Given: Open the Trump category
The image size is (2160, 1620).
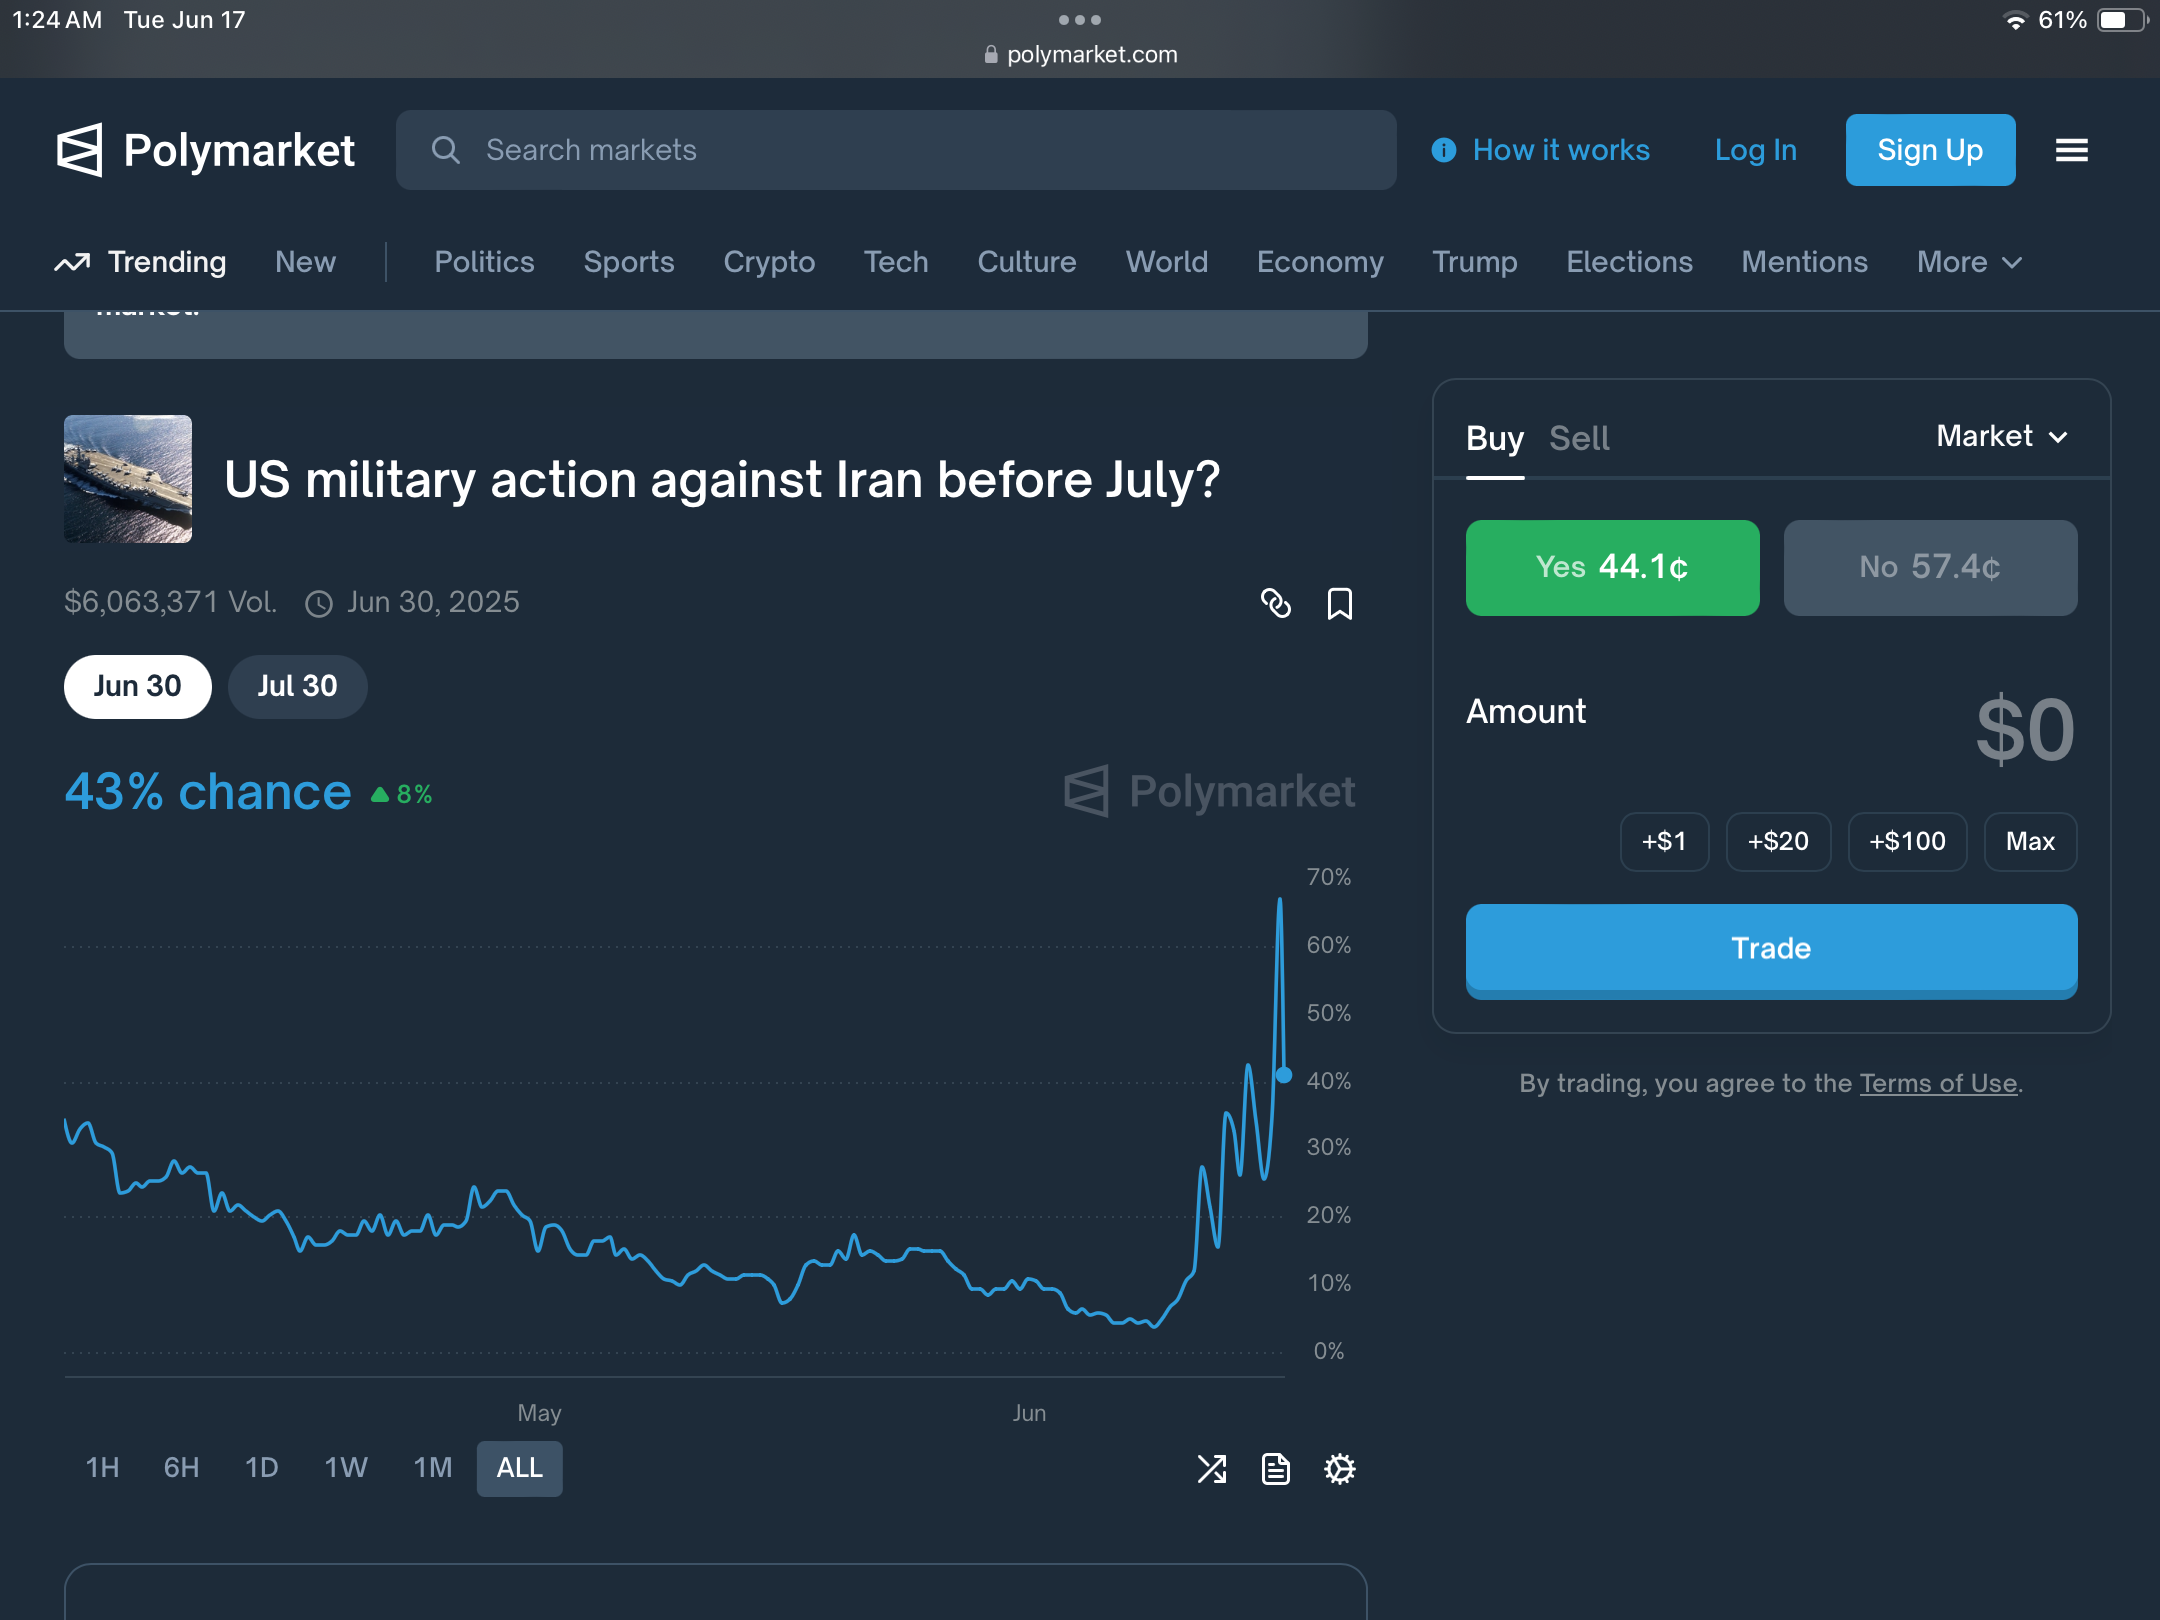Looking at the screenshot, I should coord(1475,262).
